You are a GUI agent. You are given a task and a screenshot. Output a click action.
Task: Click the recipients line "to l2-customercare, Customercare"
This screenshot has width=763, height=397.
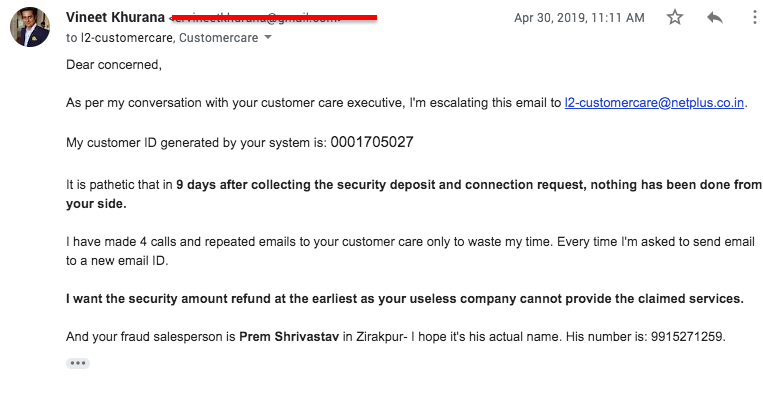tap(162, 37)
